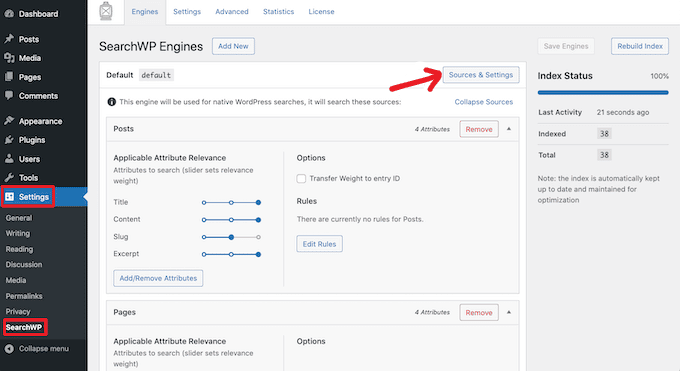The image size is (680, 371).
Task: Click the Collapse menu arrow icon
Action: point(9,348)
